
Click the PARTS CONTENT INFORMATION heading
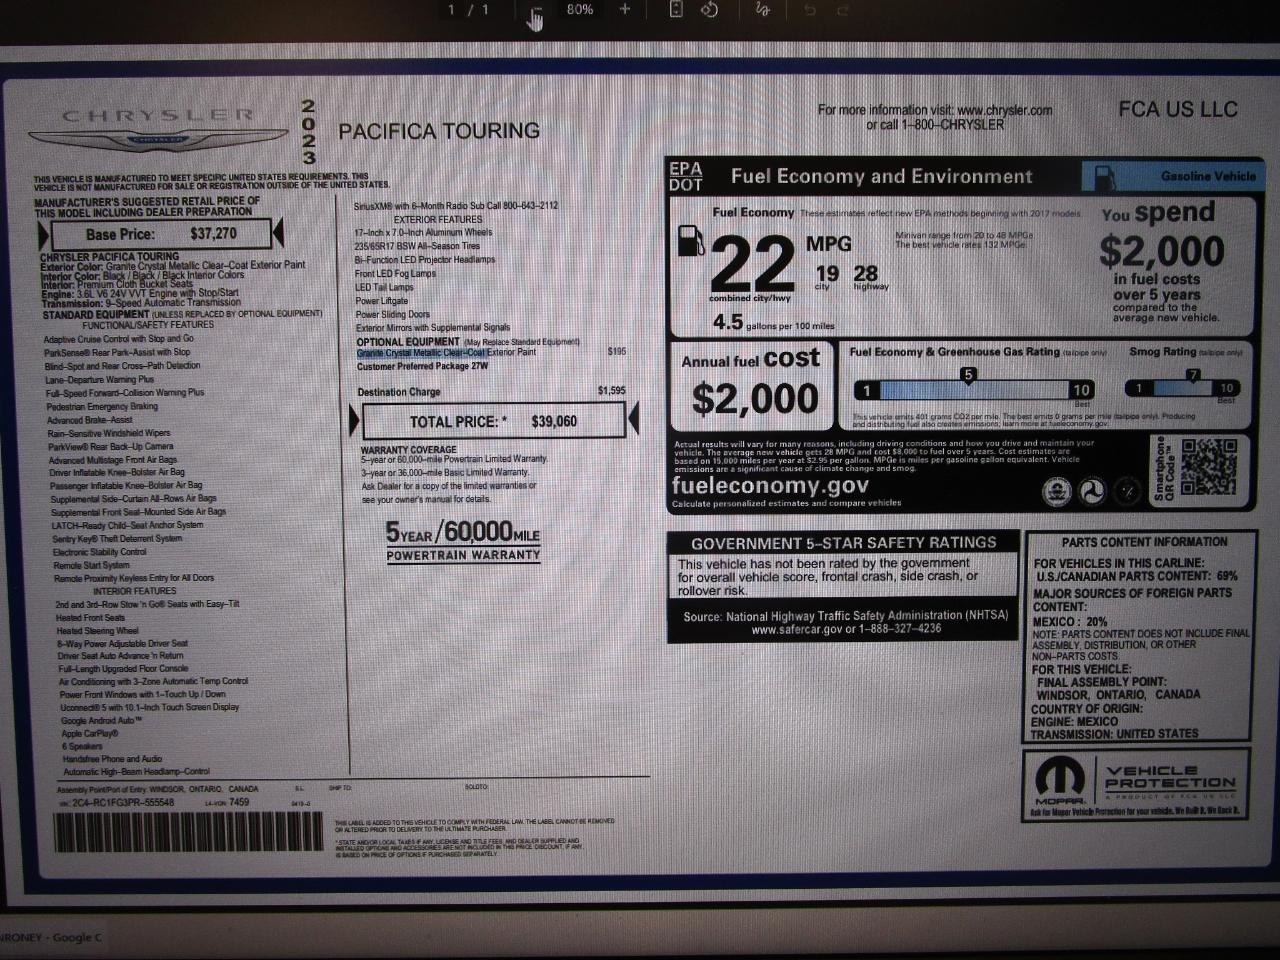(1145, 542)
